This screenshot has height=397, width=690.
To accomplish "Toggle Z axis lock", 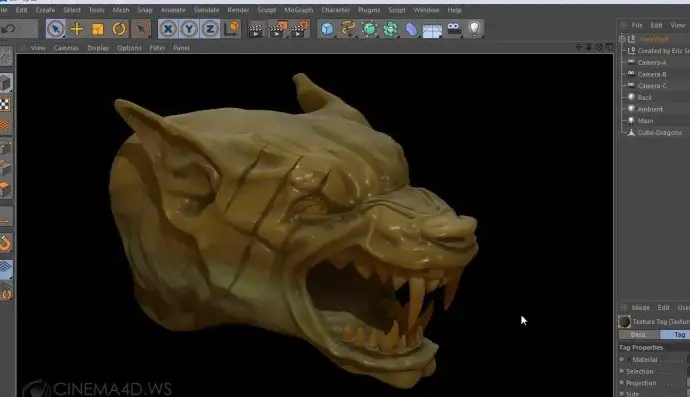I will coord(210,29).
